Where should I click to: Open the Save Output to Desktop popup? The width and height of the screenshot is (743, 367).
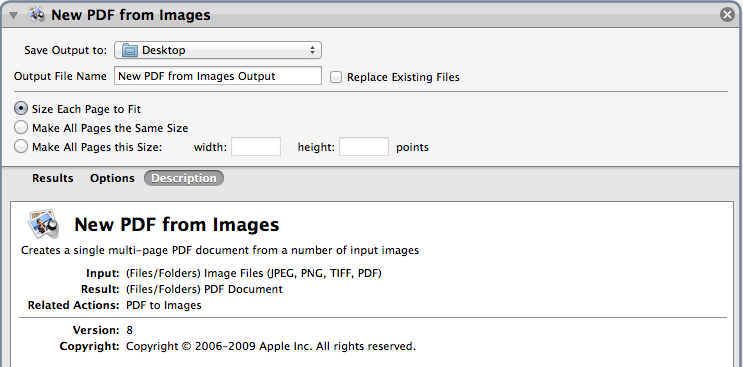pos(217,50)
